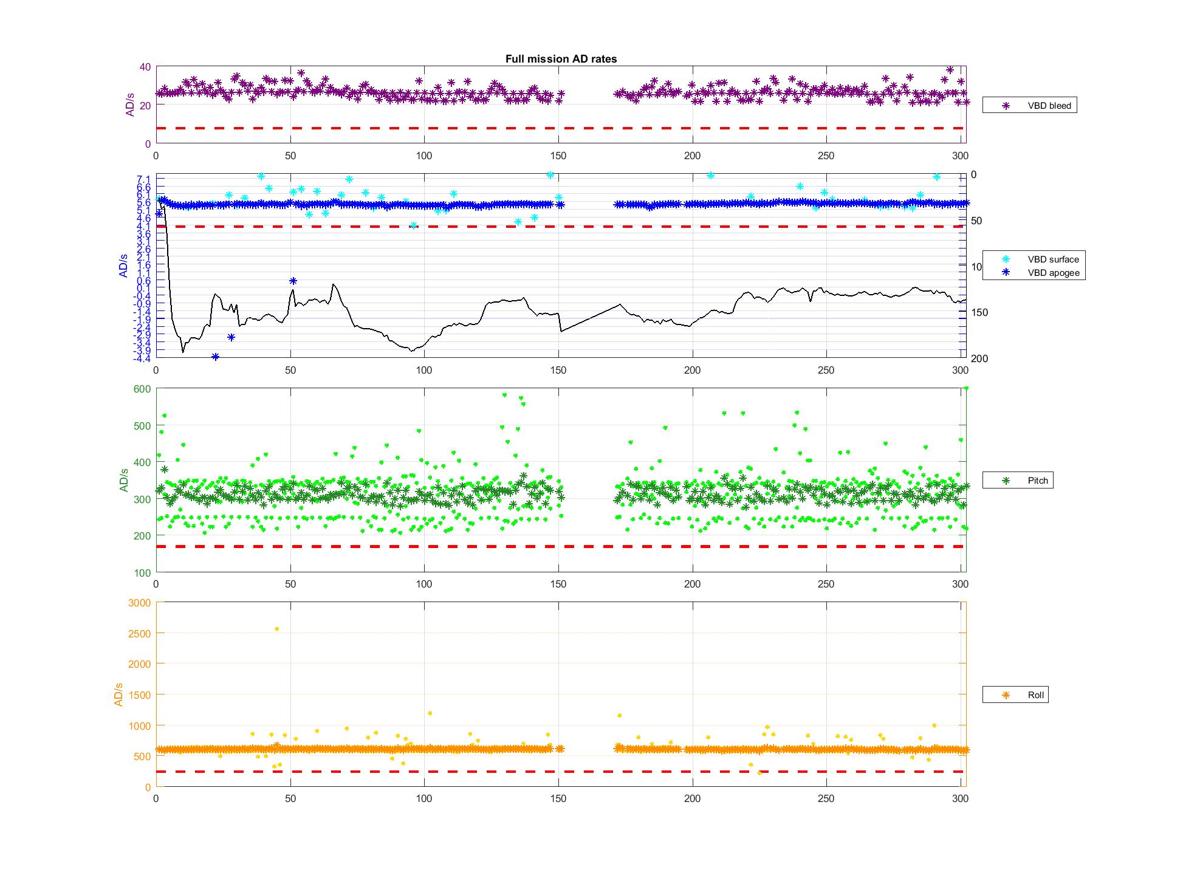Click the '3000' tick on the Roll y-axis
The image size is (1200, 885).
141,602
